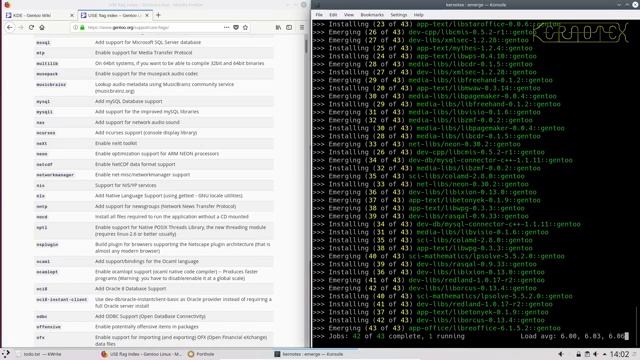This screenshot has width=640, height=360.
Task: Bookmark this page with the star
Action: pos(245,27)
